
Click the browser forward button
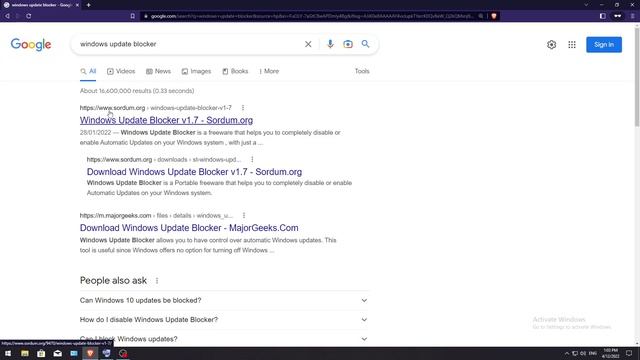18,16
